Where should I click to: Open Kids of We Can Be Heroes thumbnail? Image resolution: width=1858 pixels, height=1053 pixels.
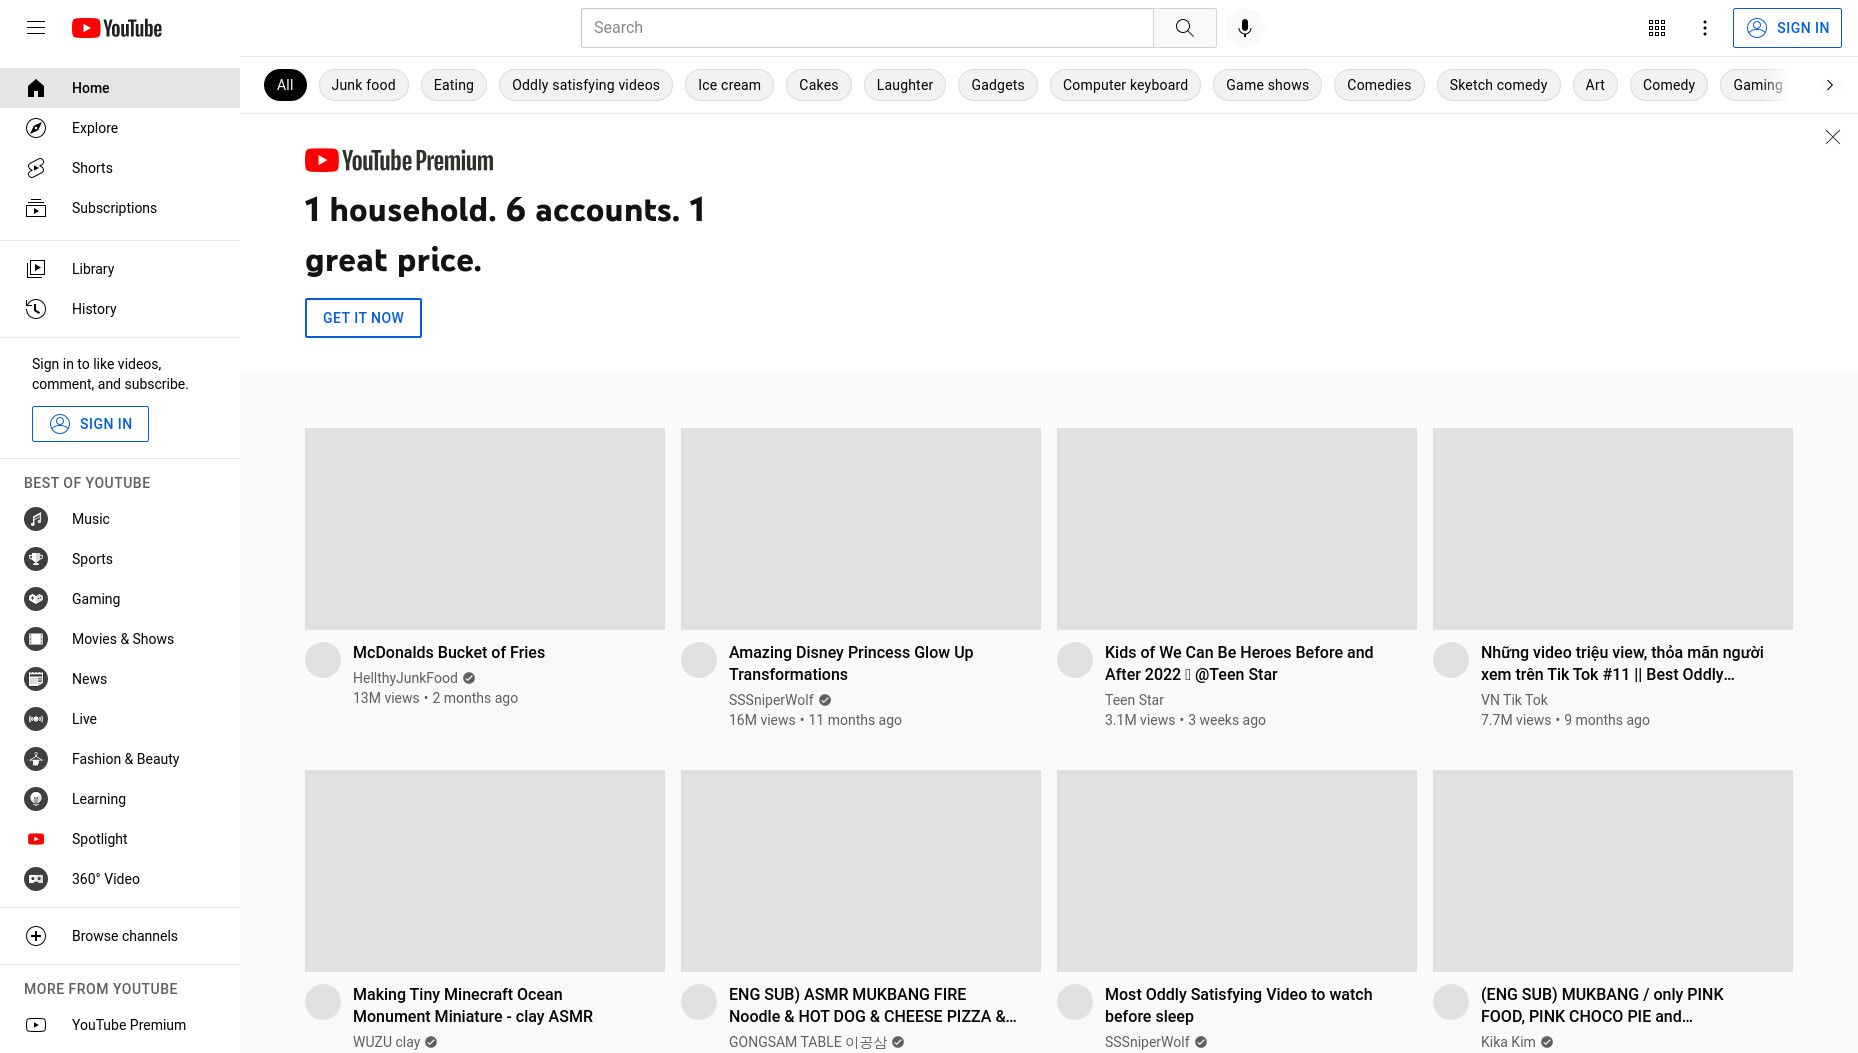pos(1237,529)
